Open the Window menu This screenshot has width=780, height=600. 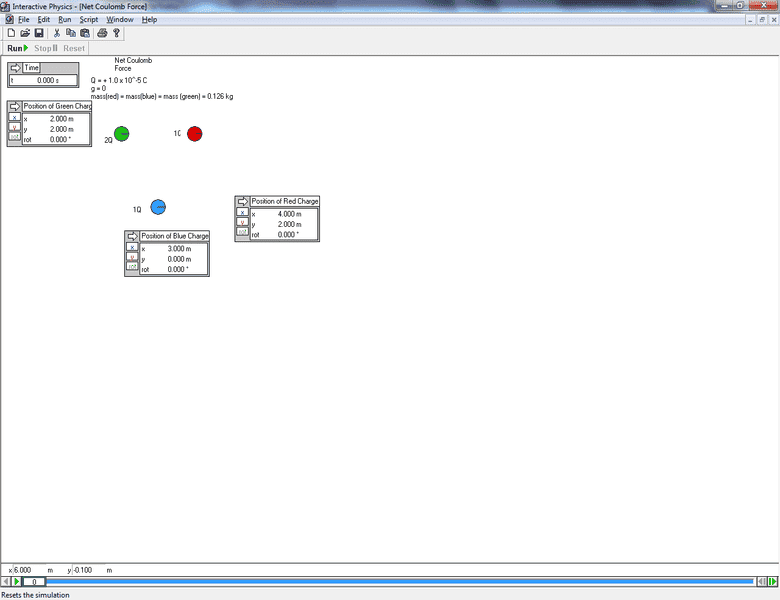tap(120, 19)
